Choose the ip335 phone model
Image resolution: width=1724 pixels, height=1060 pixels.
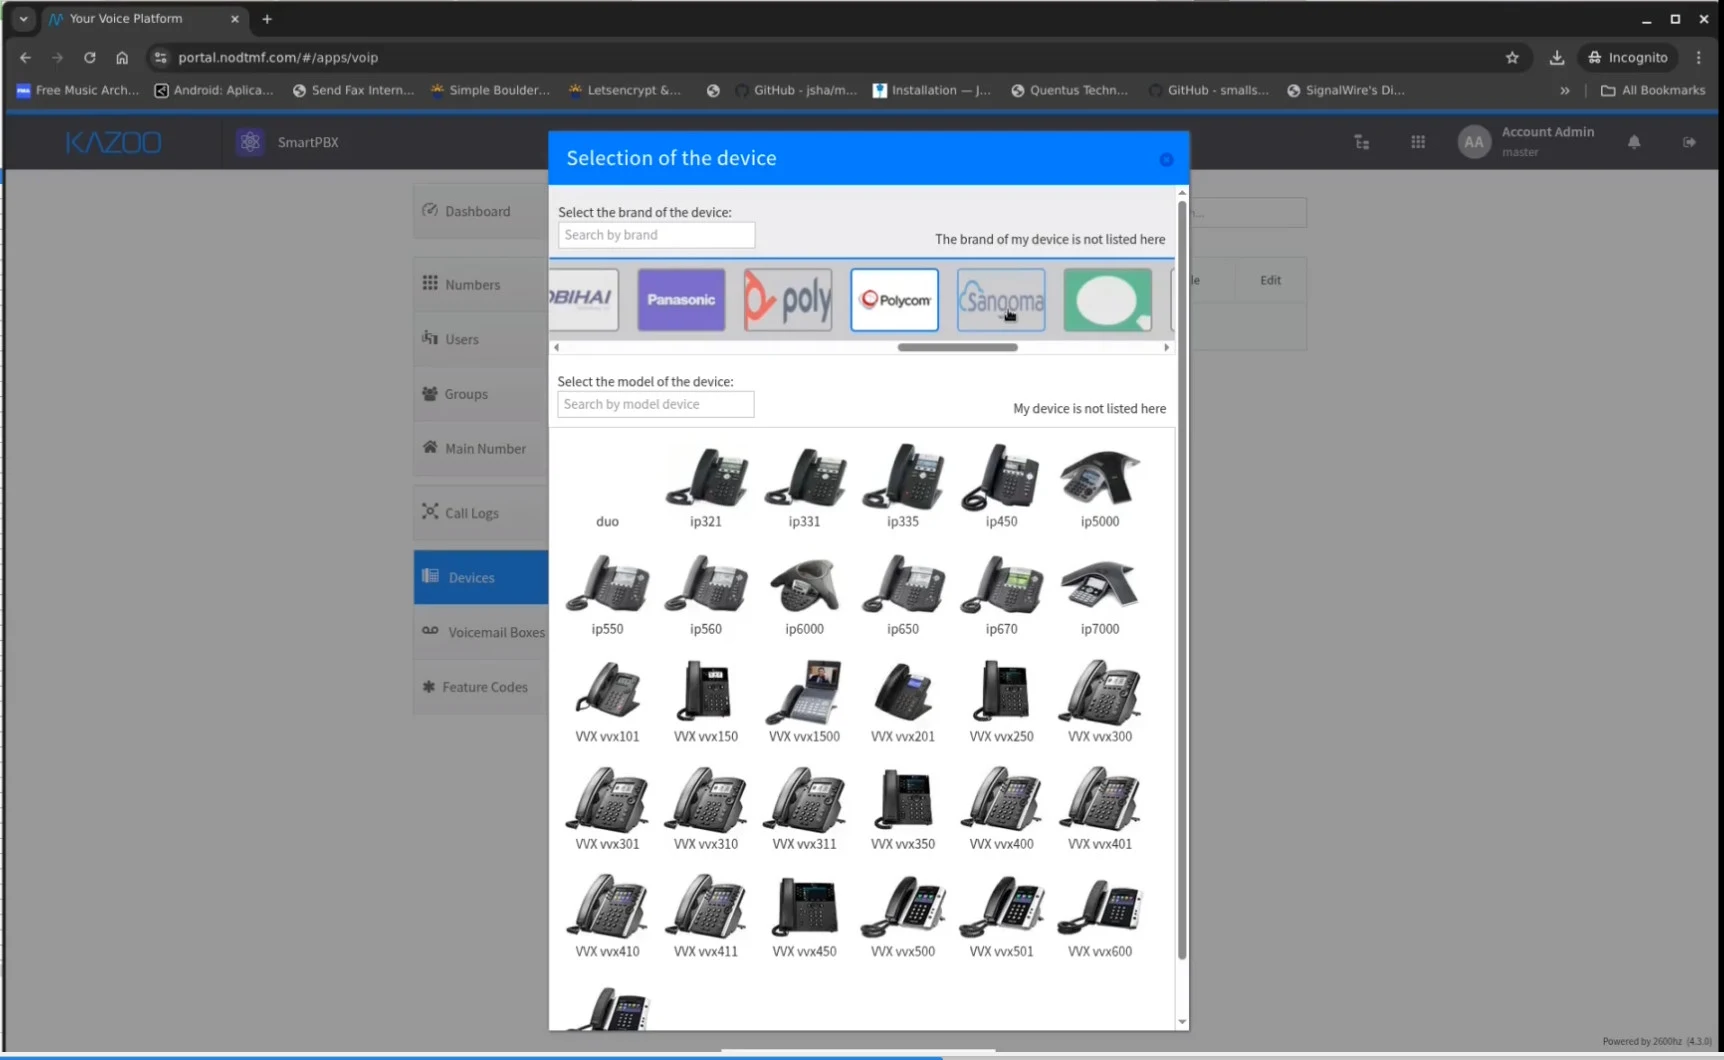pyautogui.click(x=903, y=487)
